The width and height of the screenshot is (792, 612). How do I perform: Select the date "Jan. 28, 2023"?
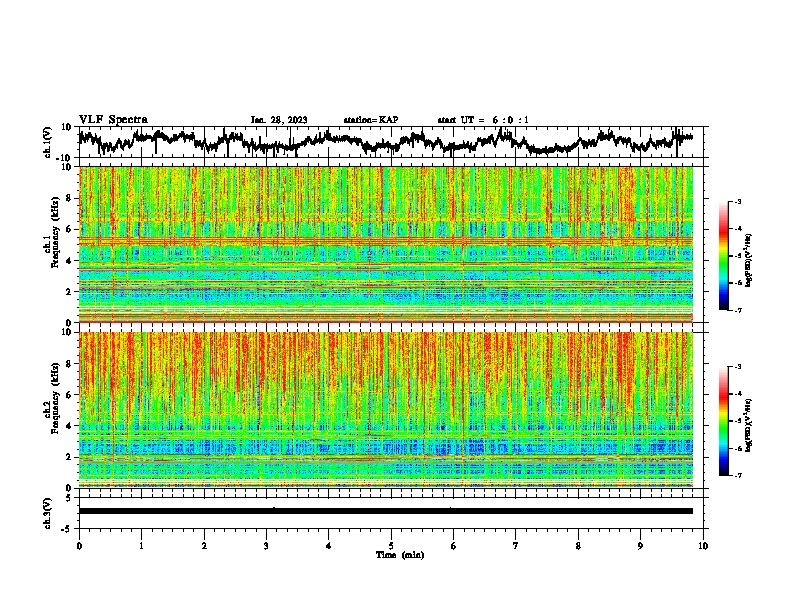pos(279,120)
